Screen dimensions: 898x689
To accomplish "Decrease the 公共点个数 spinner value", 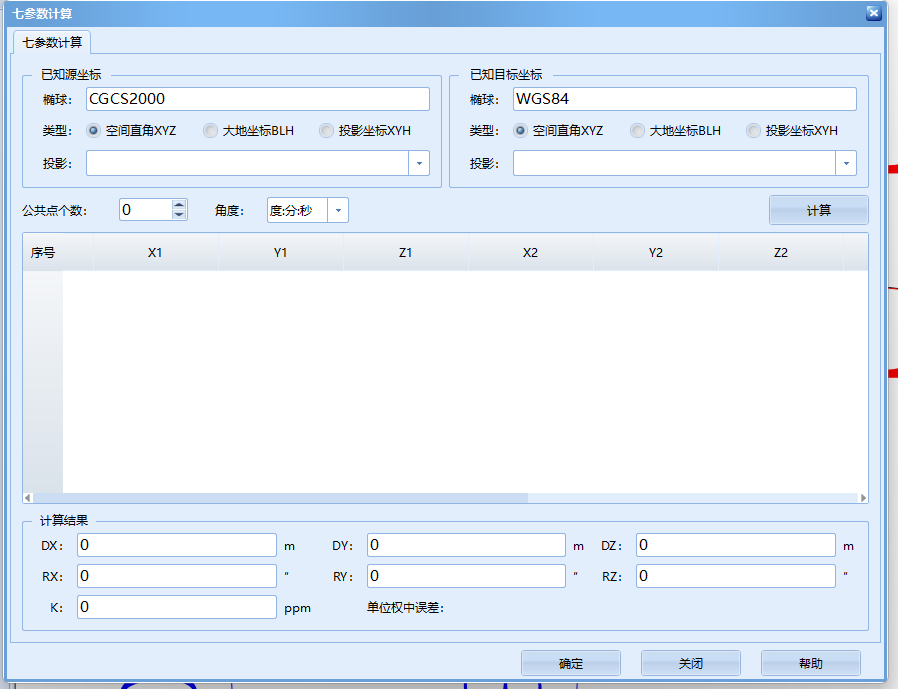I will point(179,214).
